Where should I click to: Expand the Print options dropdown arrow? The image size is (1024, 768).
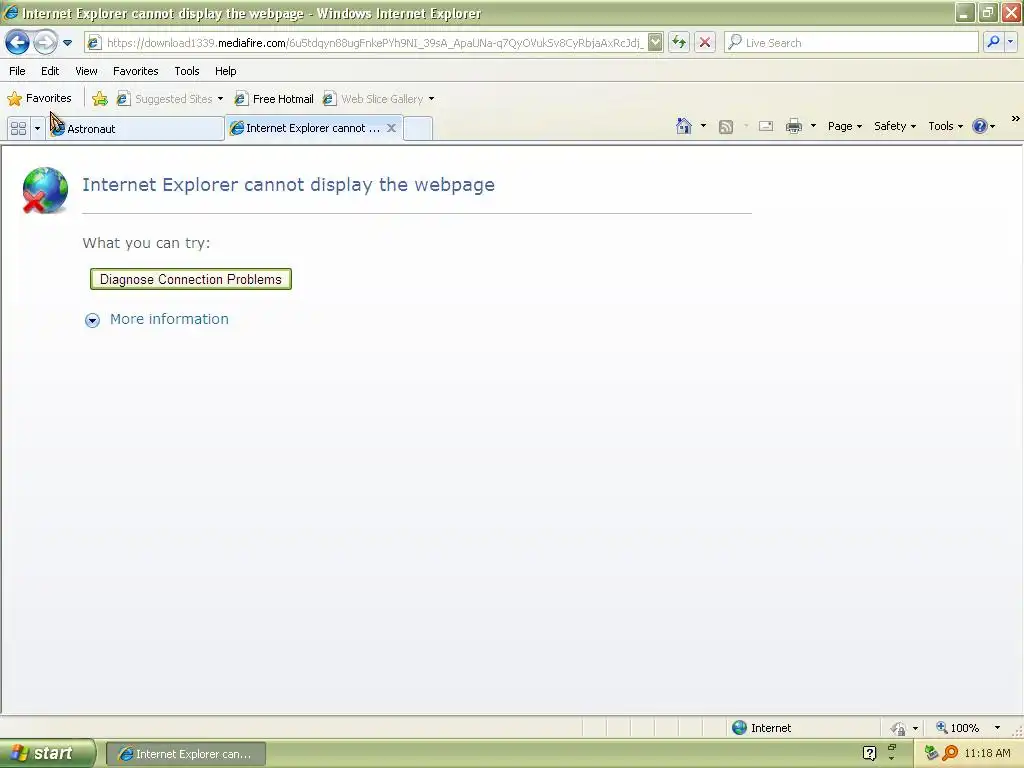click(813, 126)
